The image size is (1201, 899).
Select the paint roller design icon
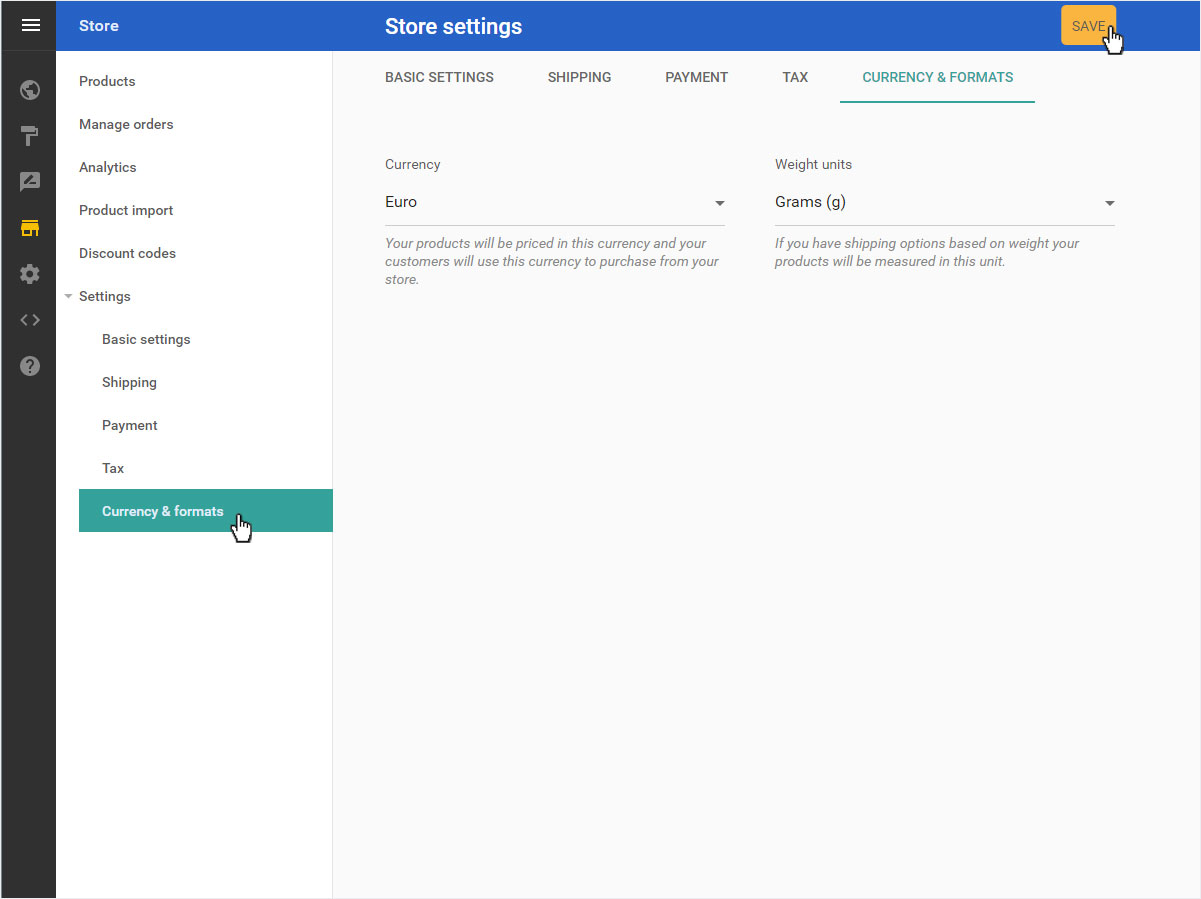pos(30,136)
